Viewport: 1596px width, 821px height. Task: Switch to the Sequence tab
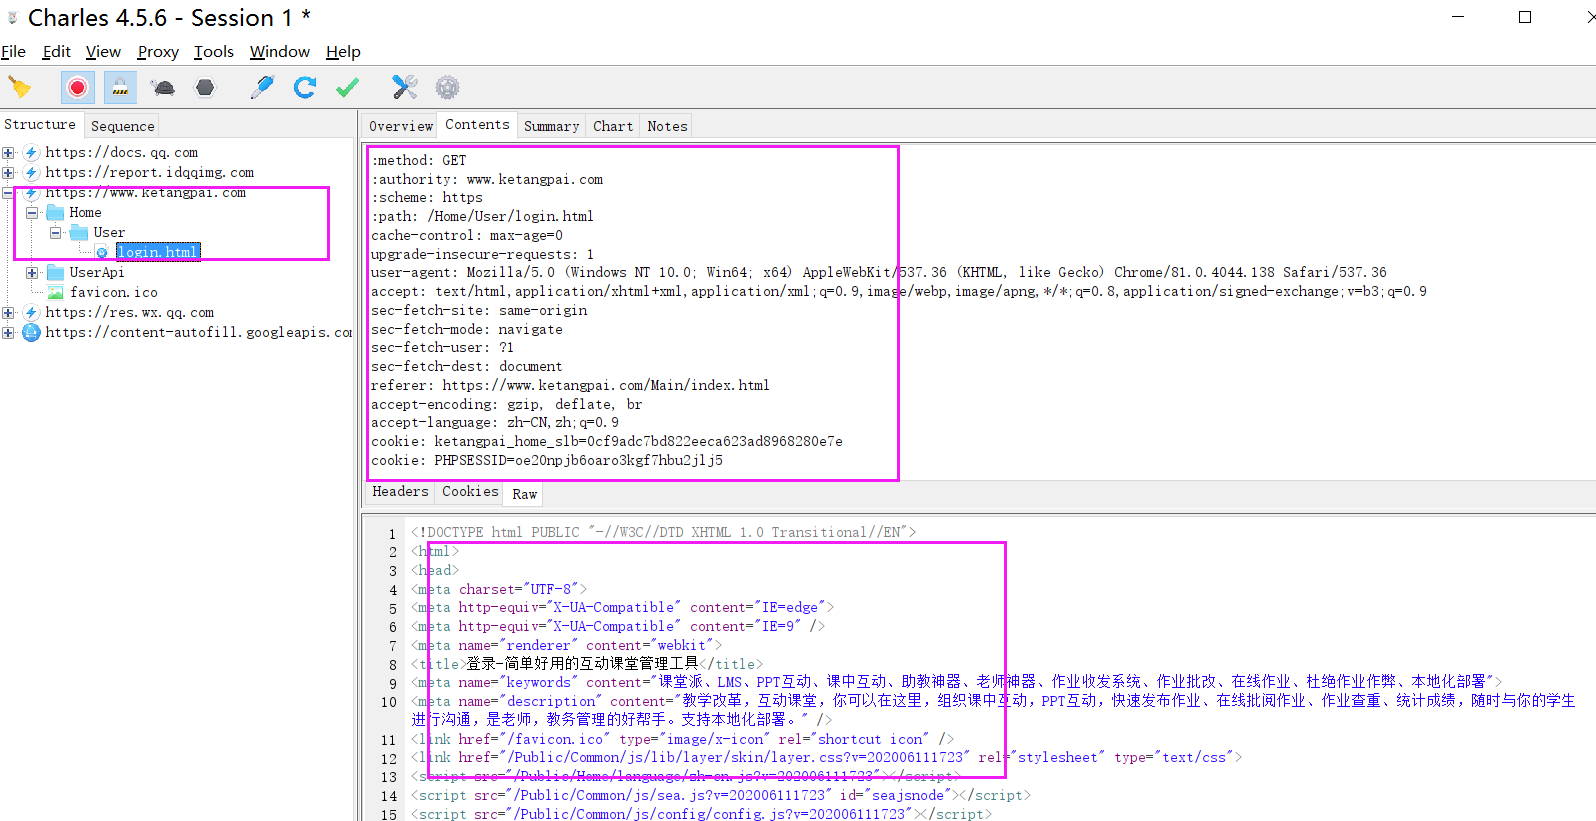coord(122,126)
